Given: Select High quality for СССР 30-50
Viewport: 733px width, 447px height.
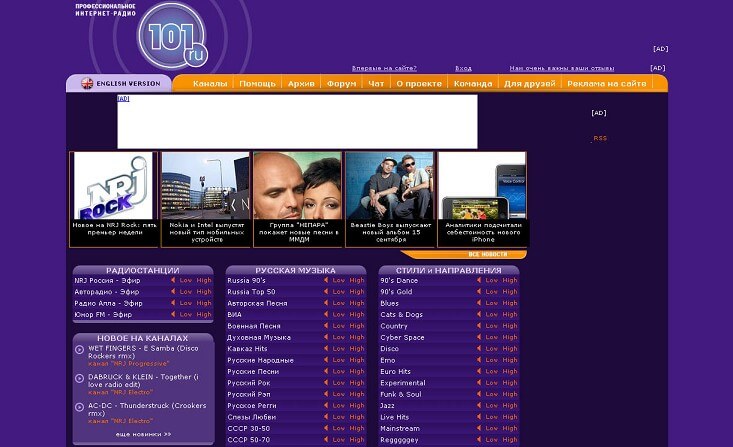Looking at the screenshot, I should (x=357, y=428).
